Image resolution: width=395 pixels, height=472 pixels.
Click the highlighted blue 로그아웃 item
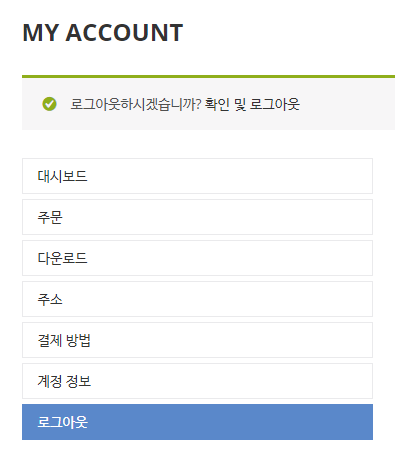click(197, 422)
